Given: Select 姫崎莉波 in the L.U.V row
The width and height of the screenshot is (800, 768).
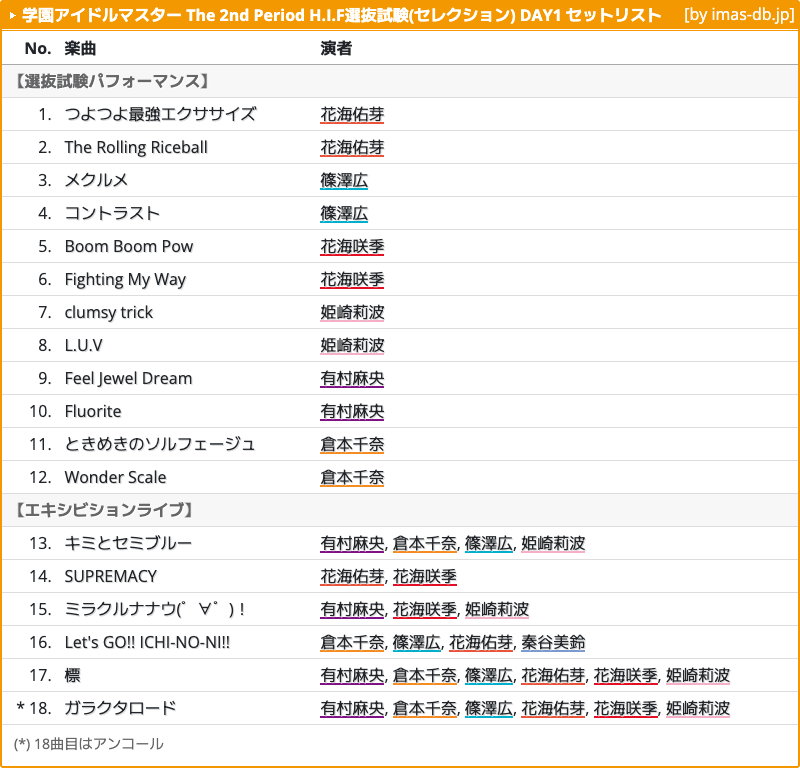Looking at the screenshot, I should point(352,345).
